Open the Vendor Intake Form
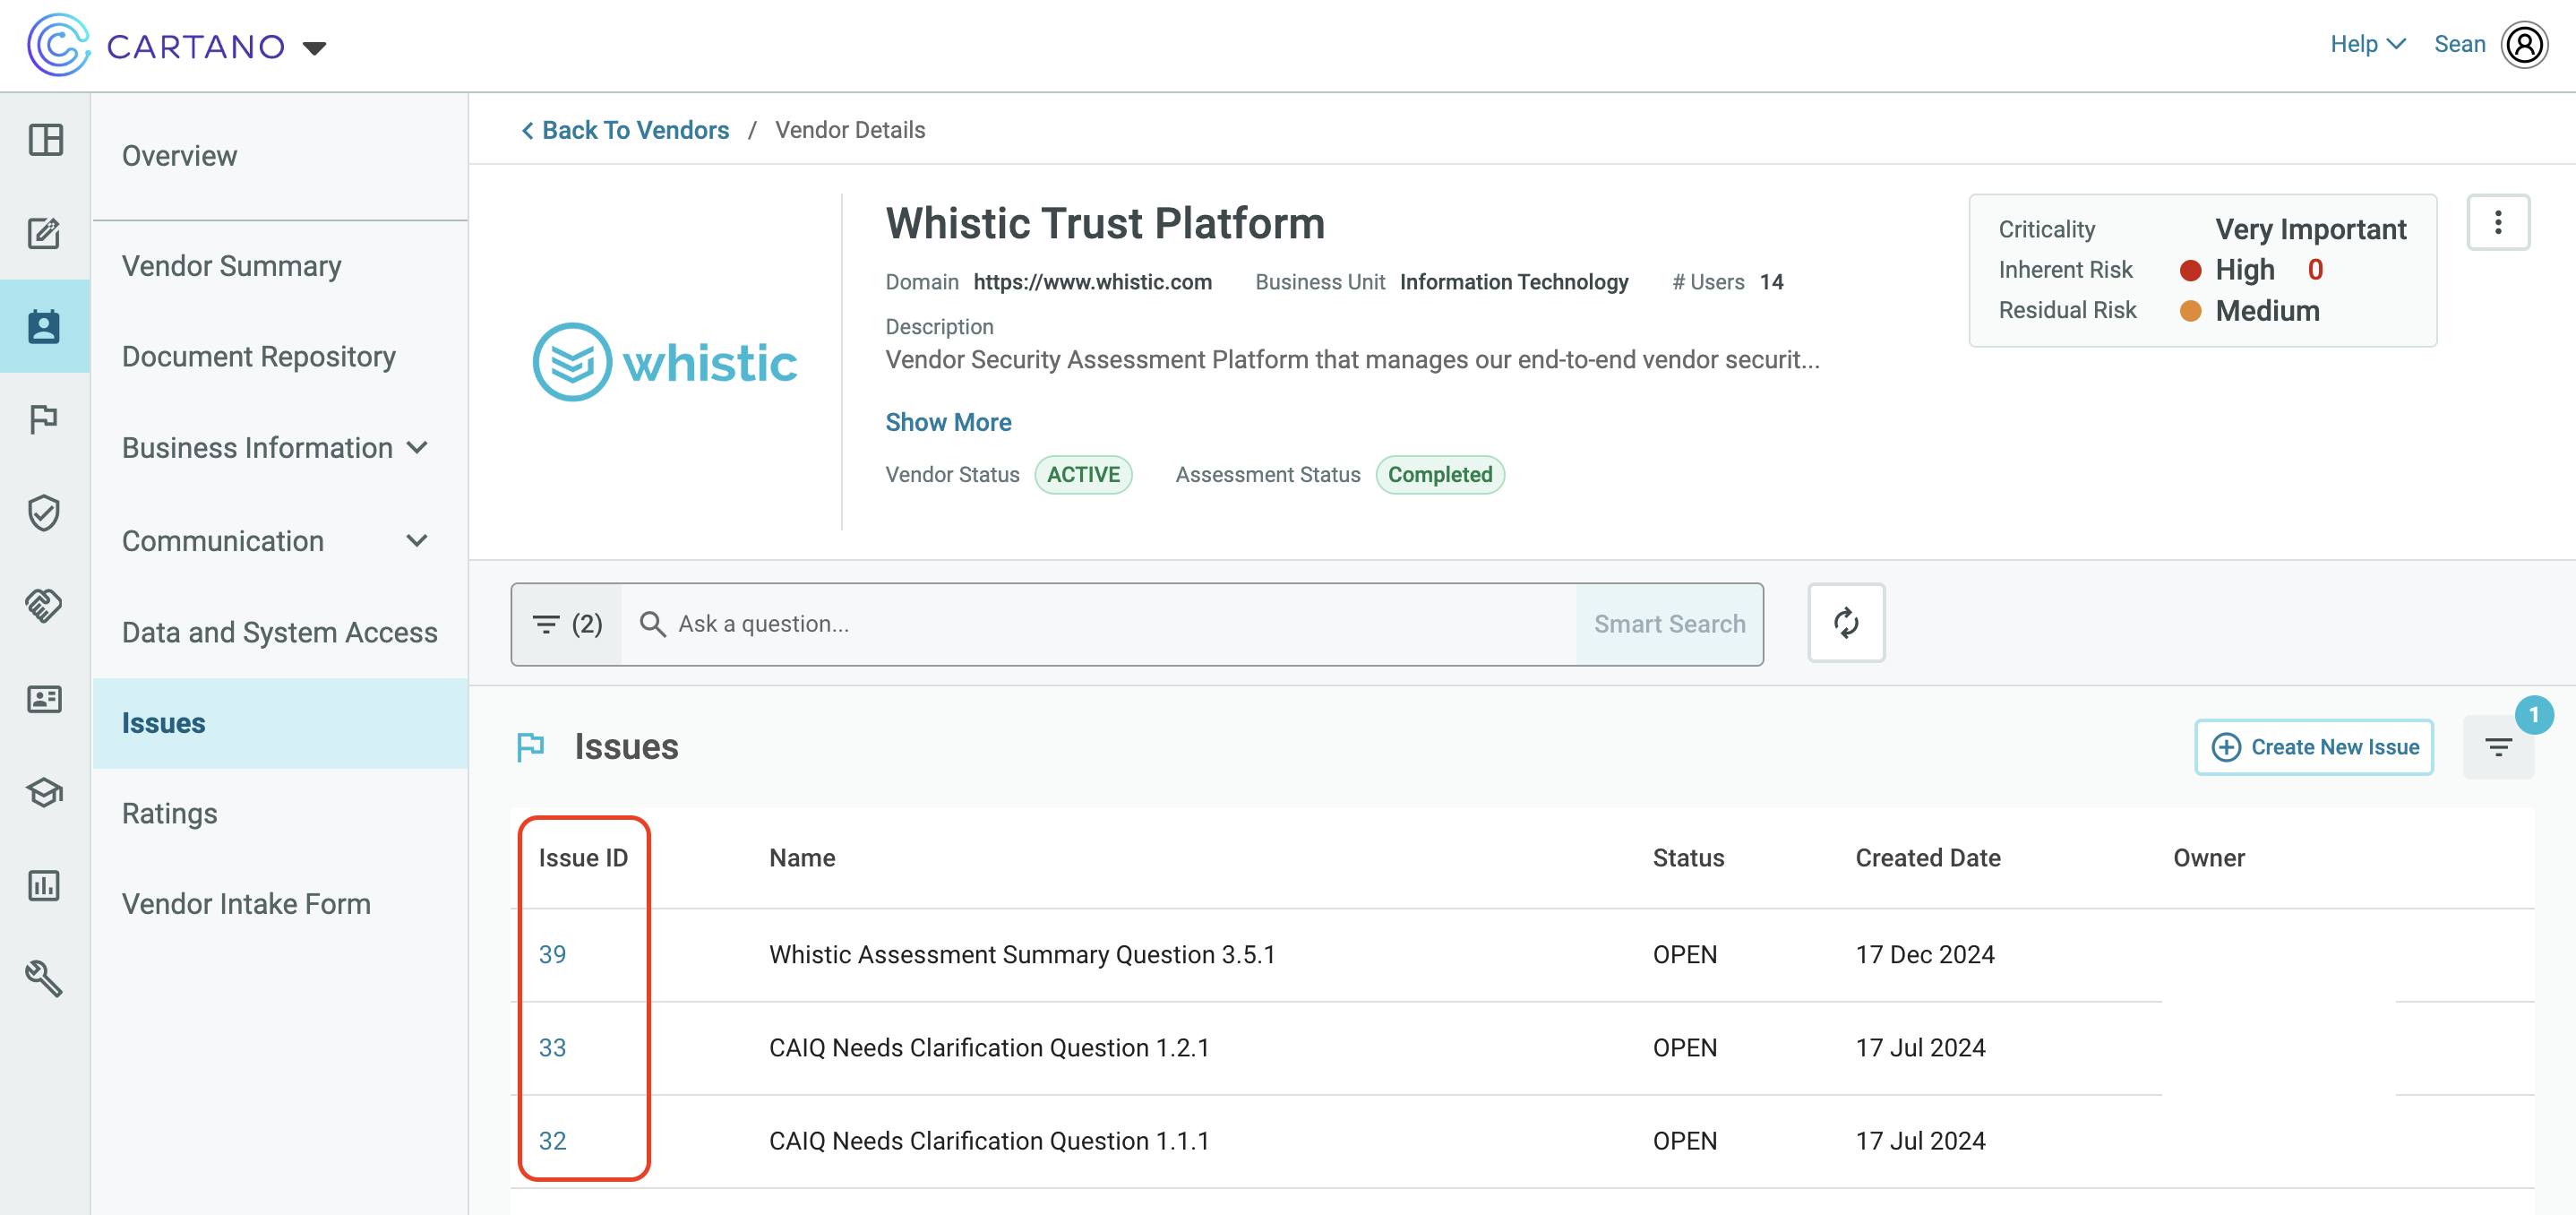The image size is (2576, 1215). (246, 904)
